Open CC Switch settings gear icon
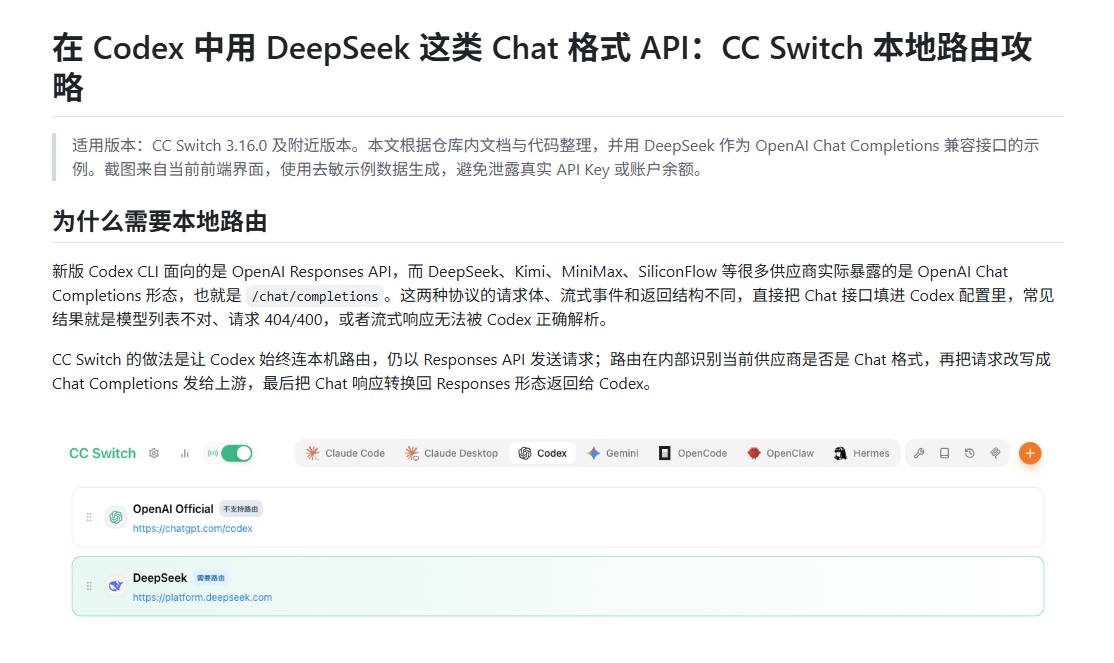This screenshot has width=1114, height=663. (153, 453)
